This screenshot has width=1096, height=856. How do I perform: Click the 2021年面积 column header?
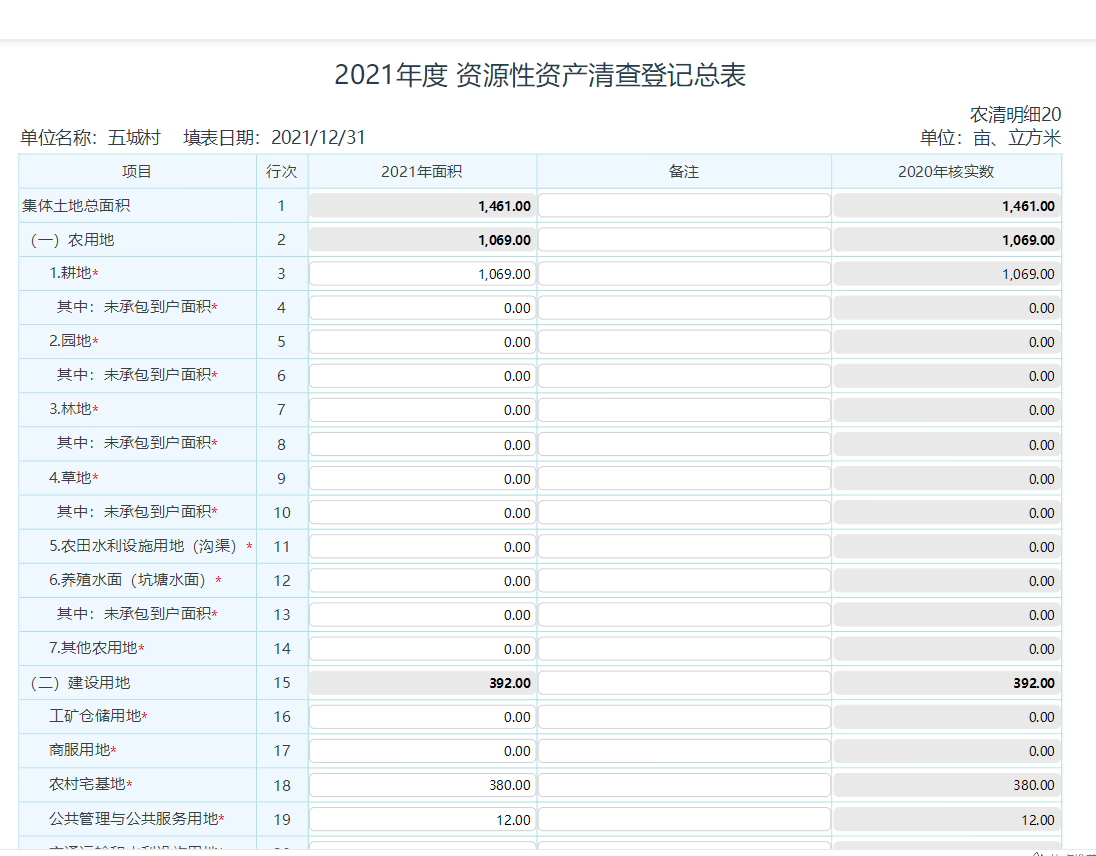coord(421,172)
